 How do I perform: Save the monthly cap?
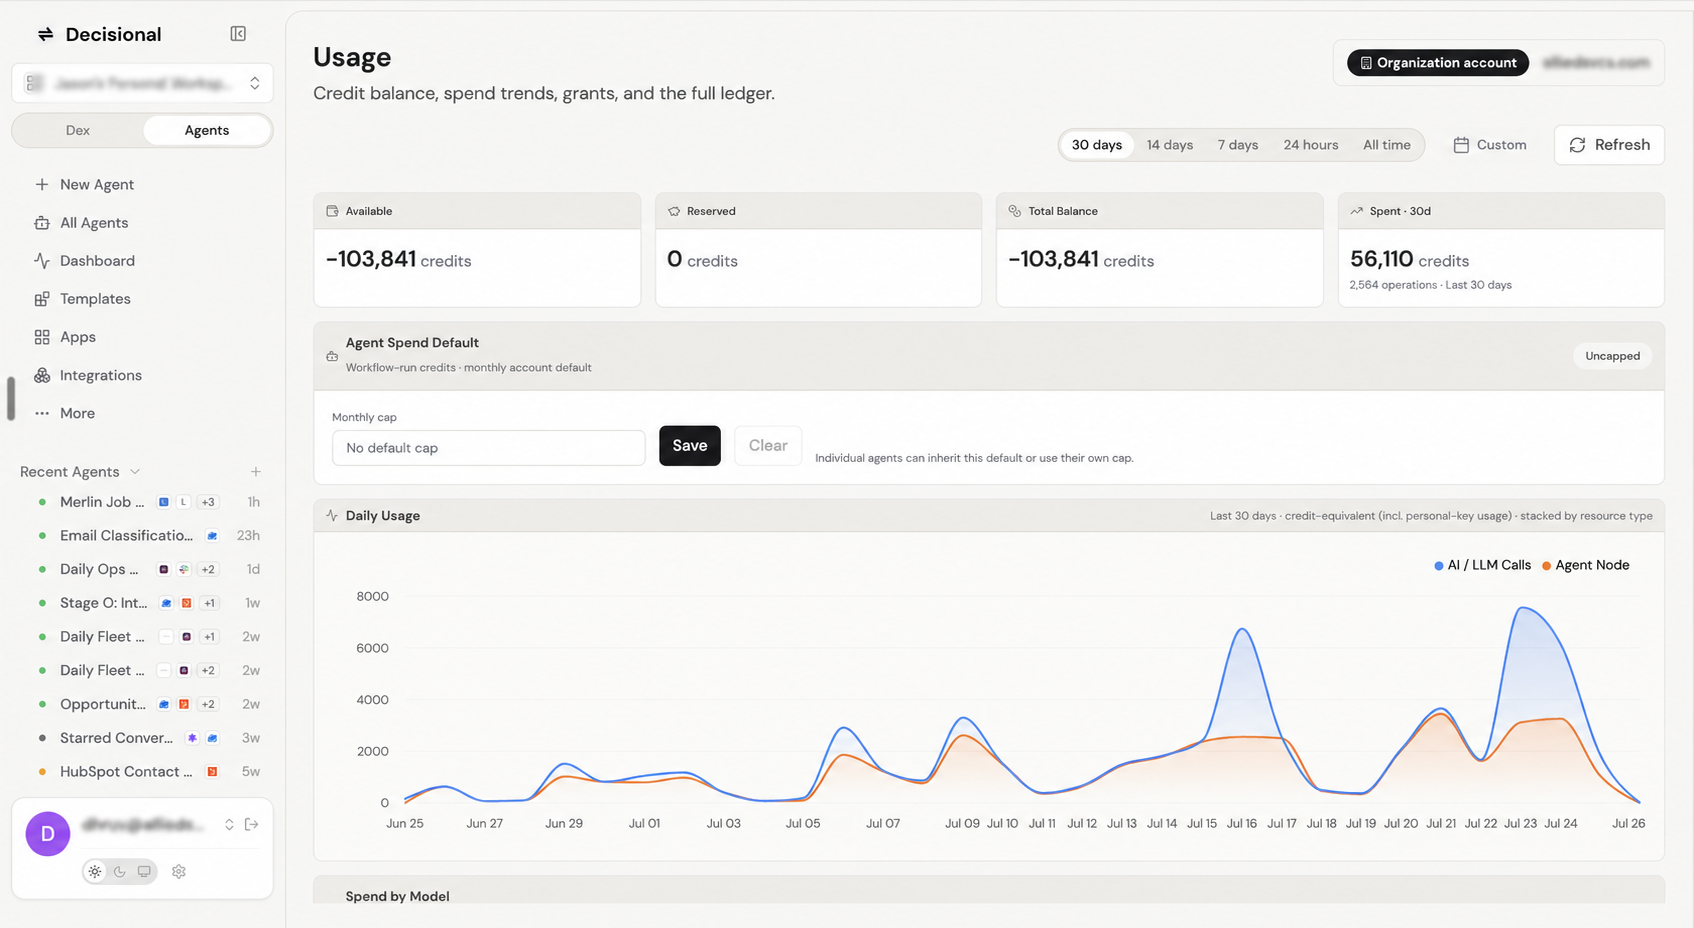click(x=690, y=446)
